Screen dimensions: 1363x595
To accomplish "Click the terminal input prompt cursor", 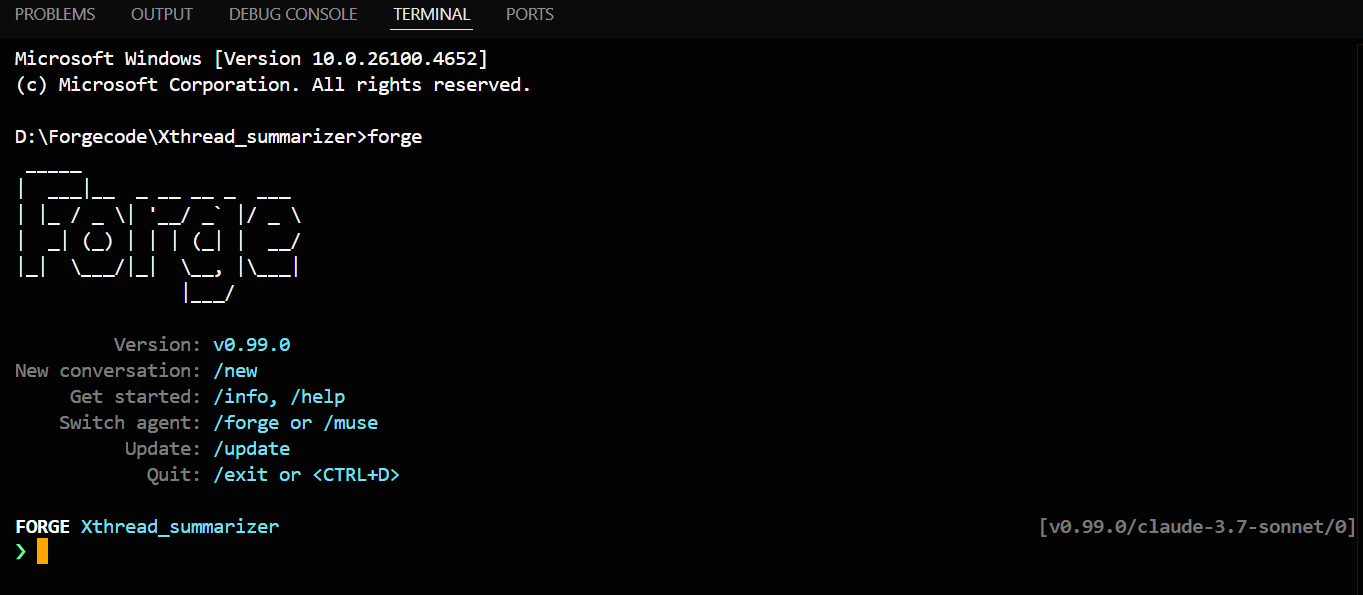I will [41, 551].
